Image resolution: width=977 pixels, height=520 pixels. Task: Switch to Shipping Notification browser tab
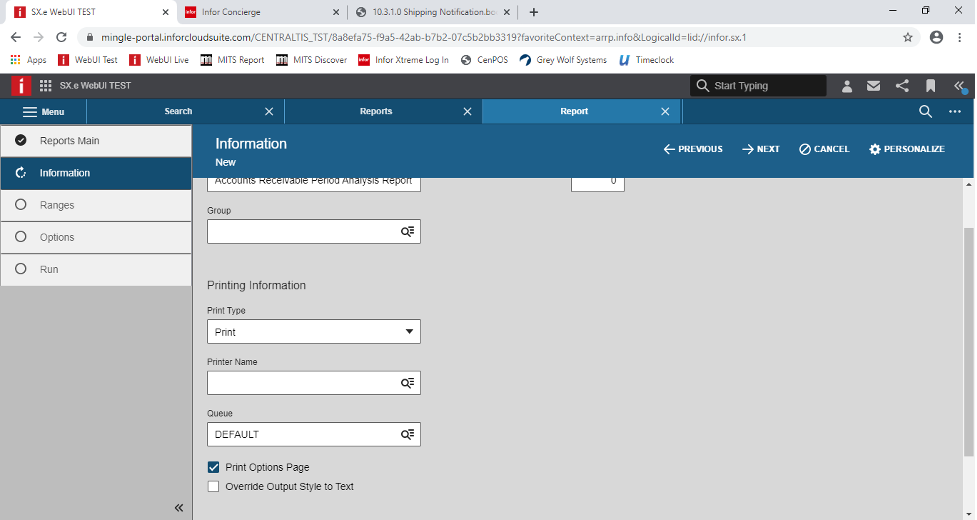pyautogui.click(x=433, y=12)
